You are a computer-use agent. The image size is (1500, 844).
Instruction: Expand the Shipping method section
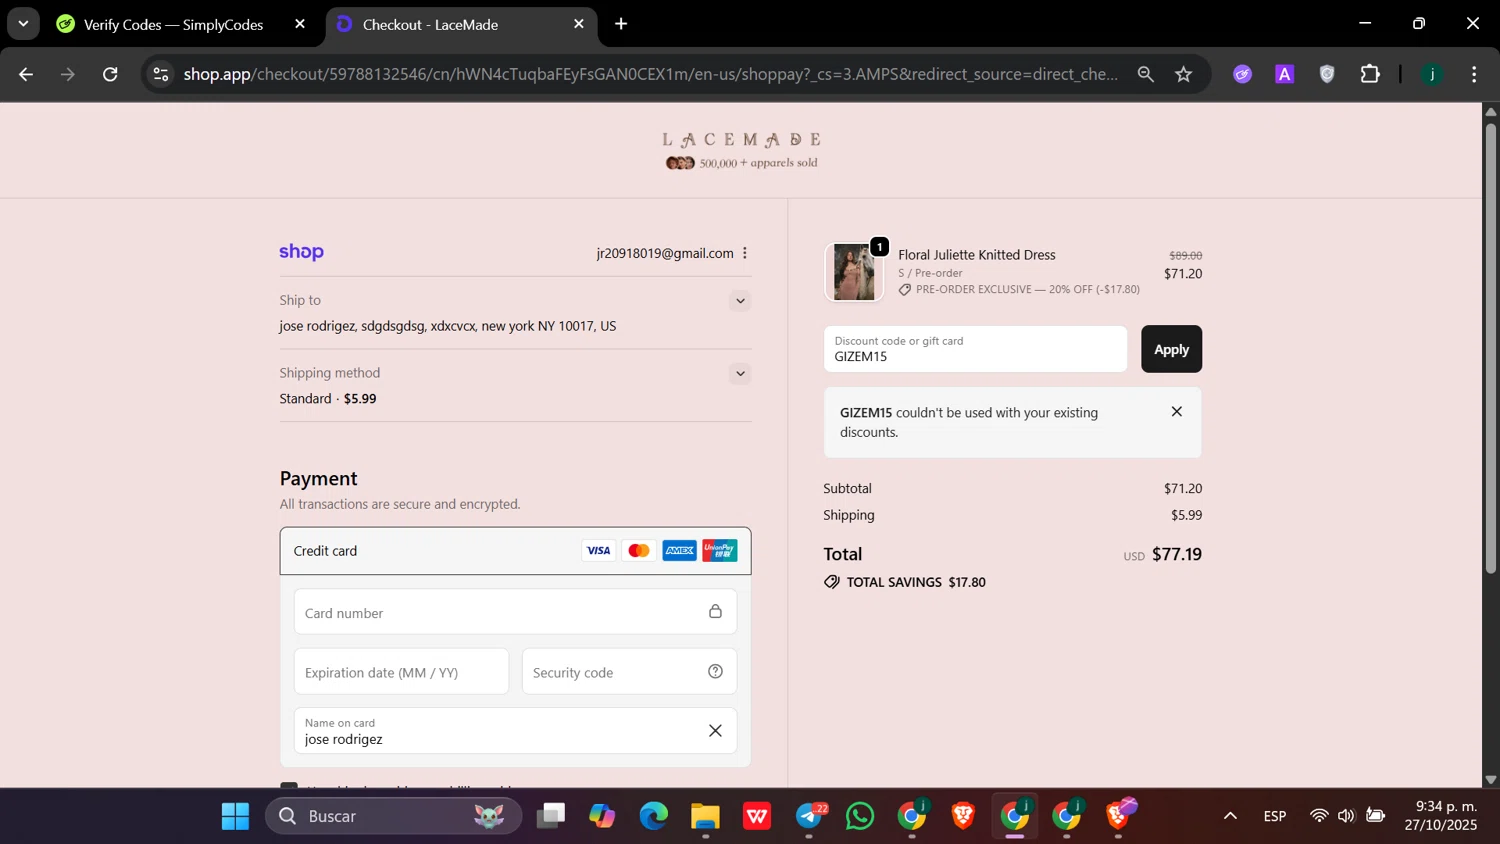[740, 374]
